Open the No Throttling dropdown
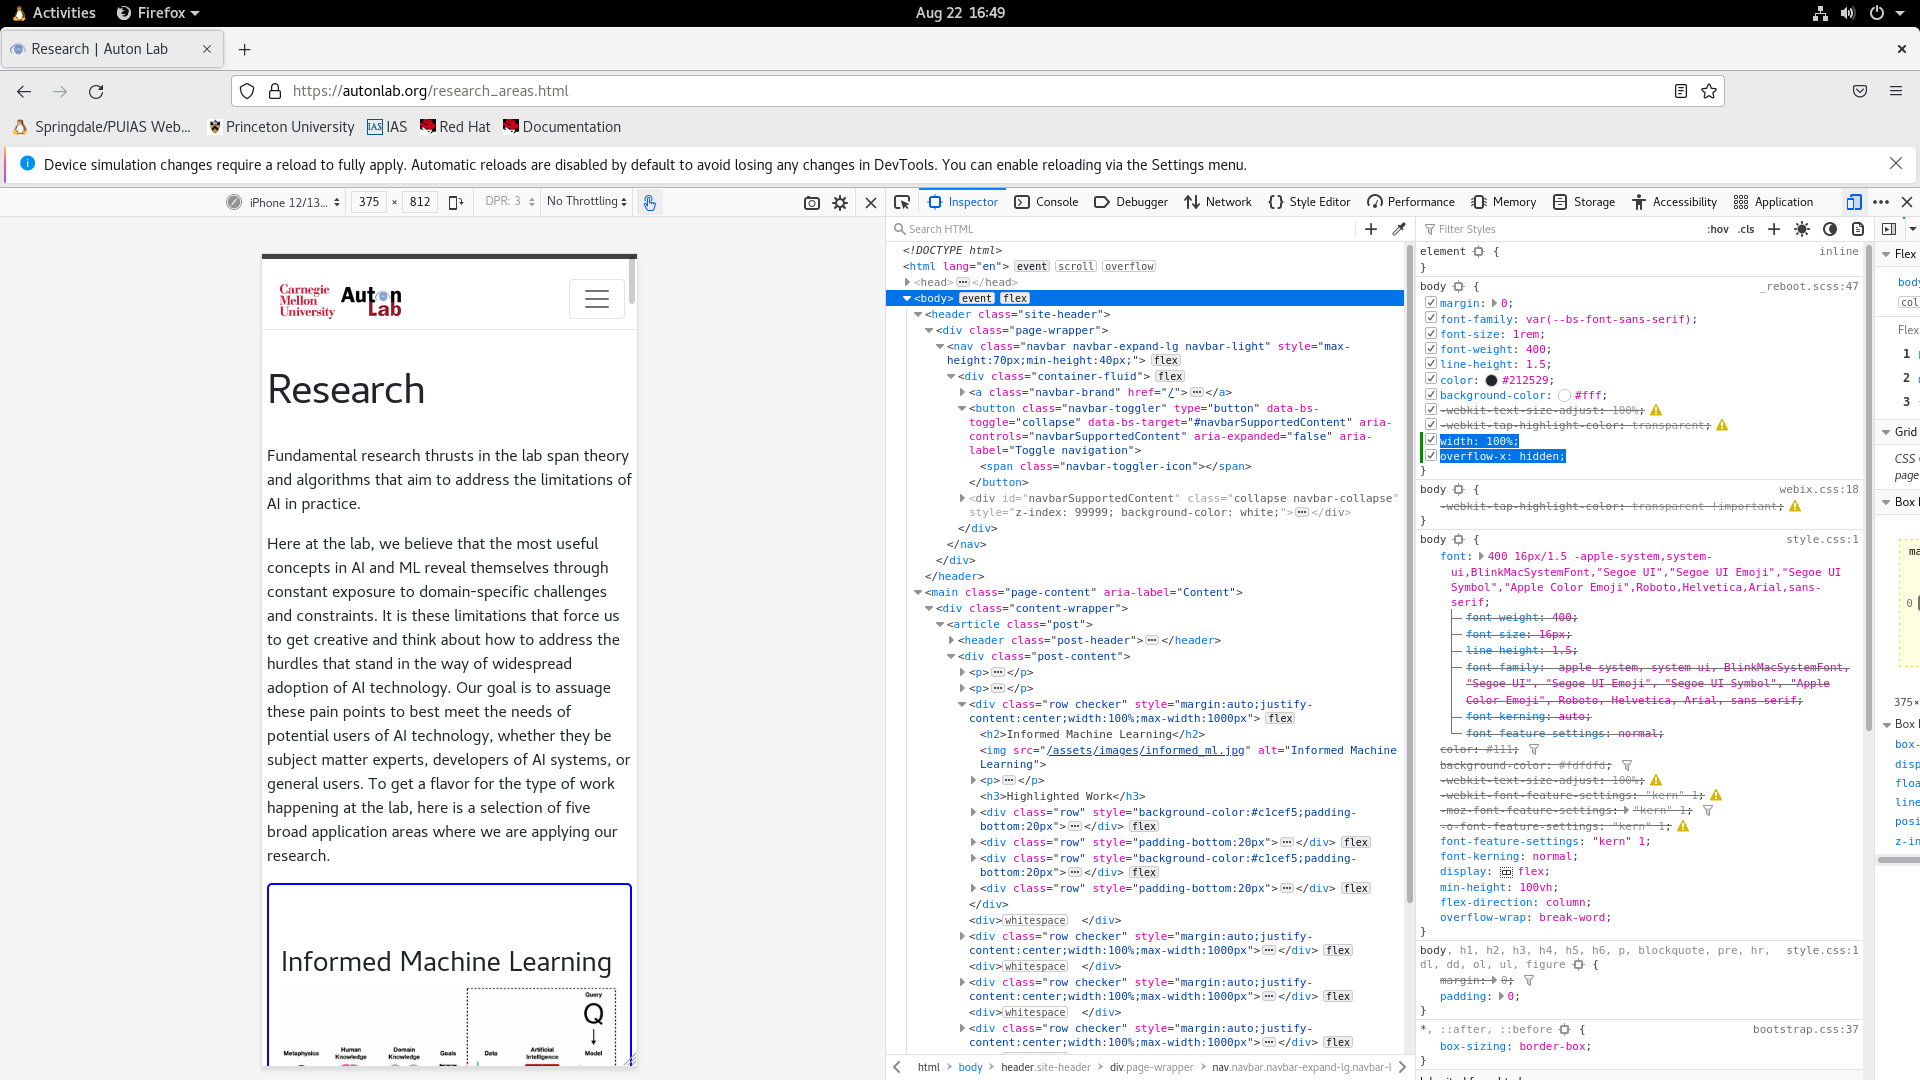The height and width of the screenshot is (1080, 1920). point(586,201)
